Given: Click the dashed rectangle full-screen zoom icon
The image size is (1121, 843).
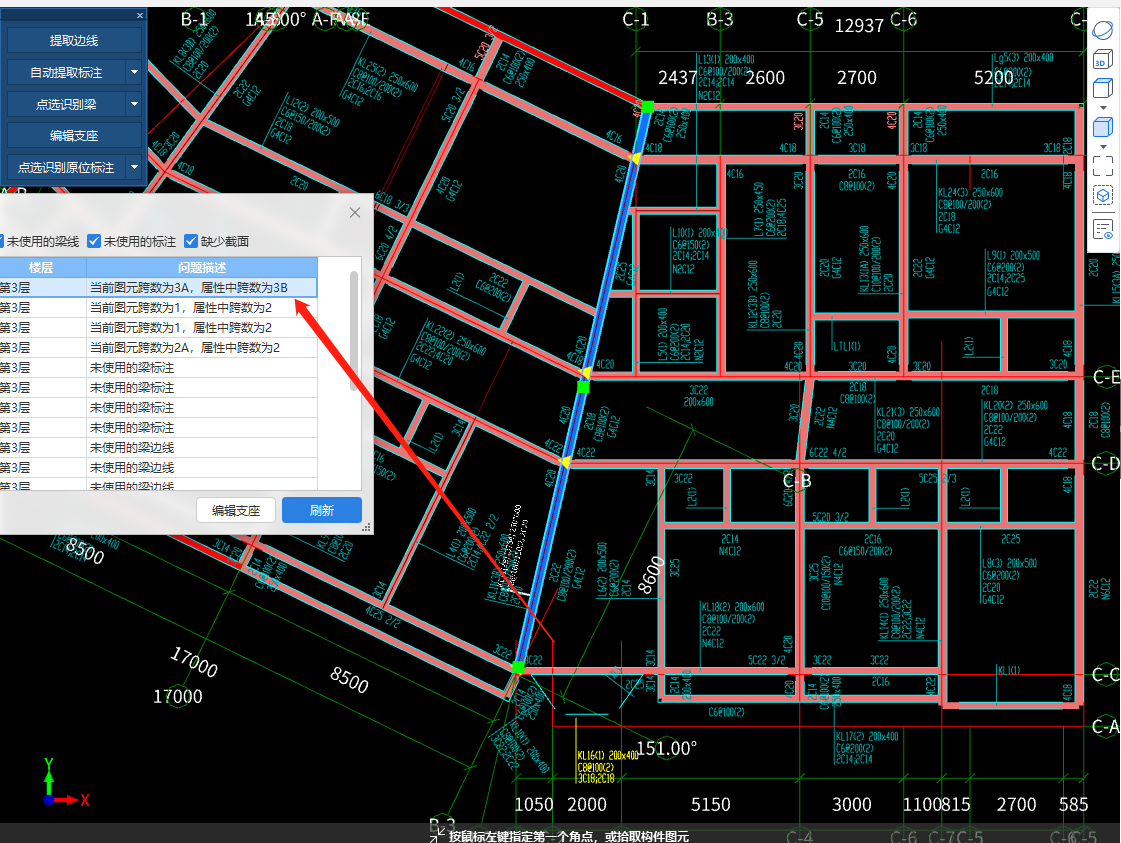Looking at the screenshot, I should pos(1103,166).
